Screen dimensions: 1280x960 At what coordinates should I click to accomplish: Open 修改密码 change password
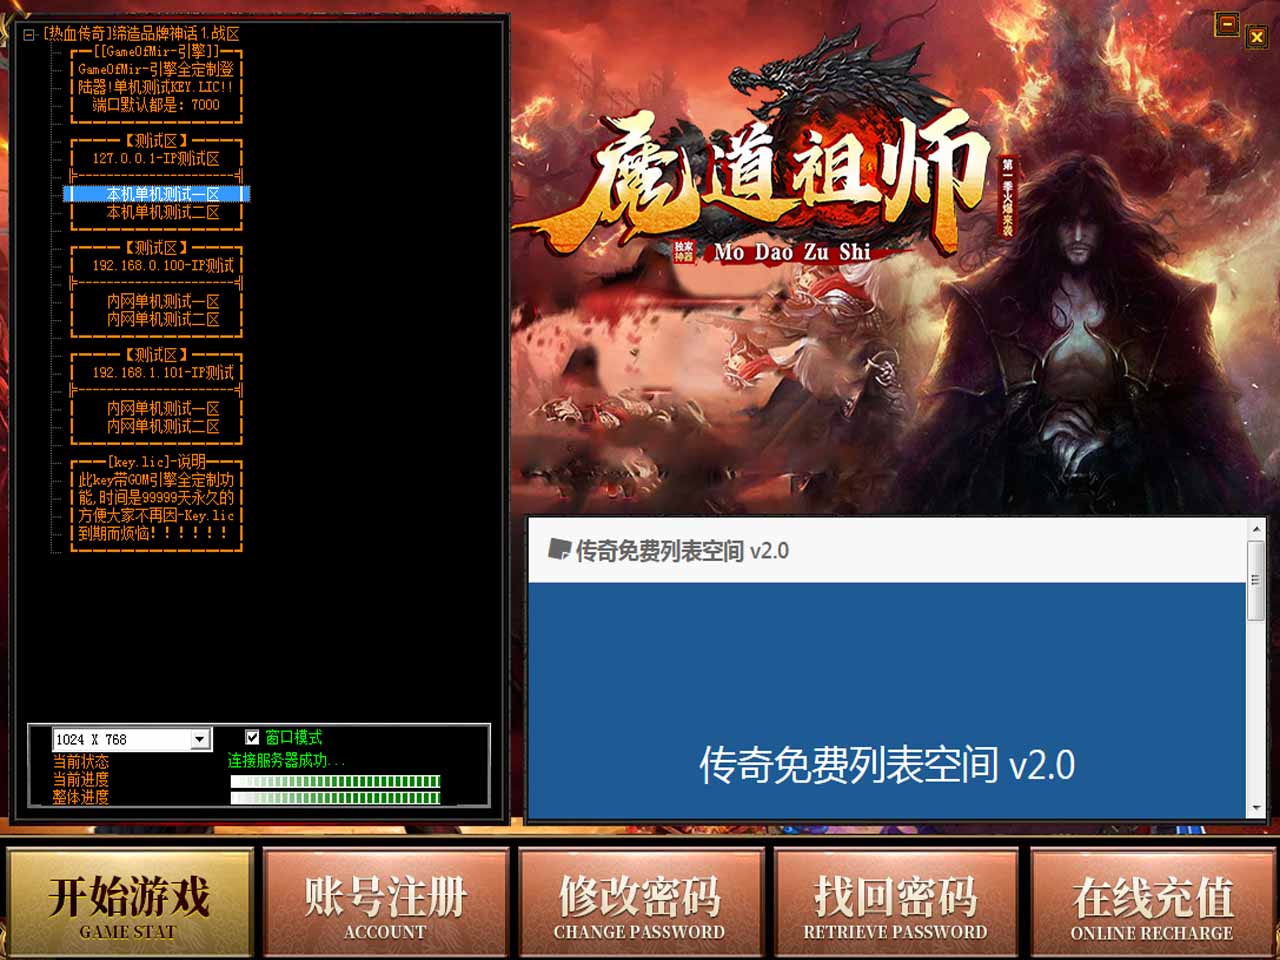[640, 905]
